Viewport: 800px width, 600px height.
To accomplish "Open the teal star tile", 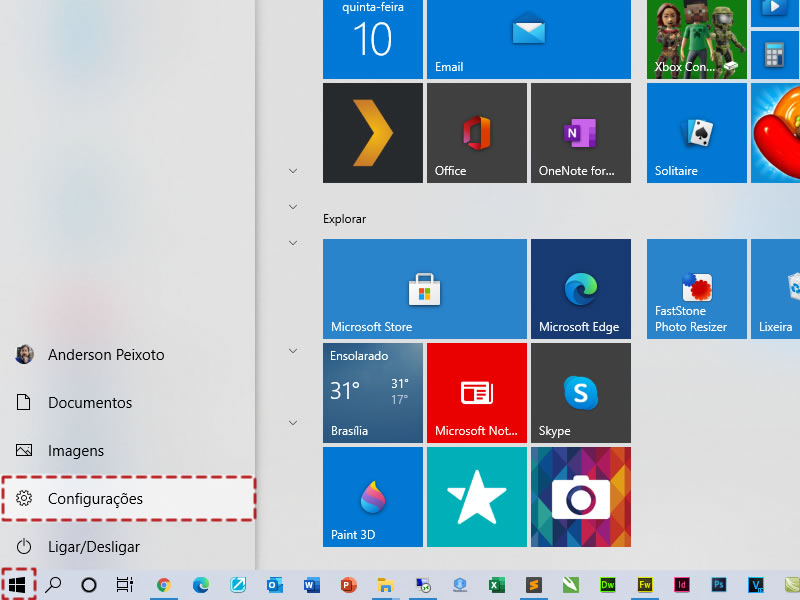I will click(x=477, y=497).
